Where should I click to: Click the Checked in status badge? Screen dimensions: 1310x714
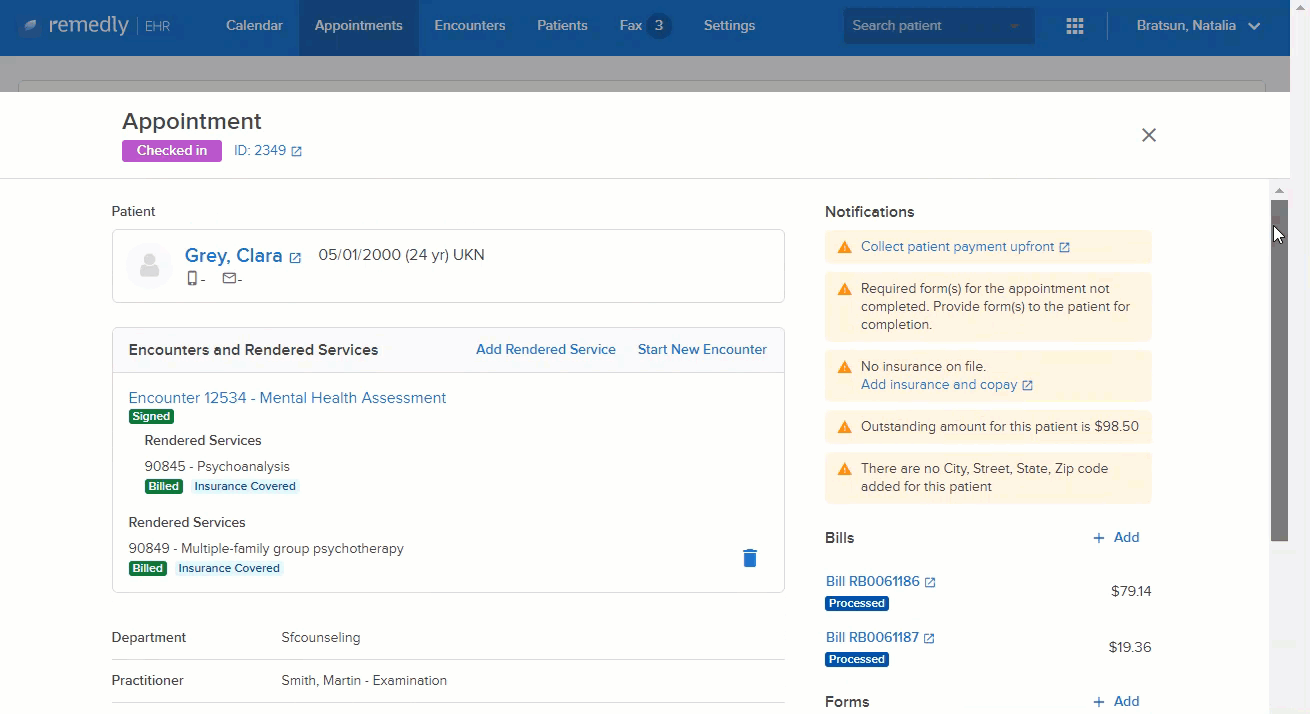[172, 151]
